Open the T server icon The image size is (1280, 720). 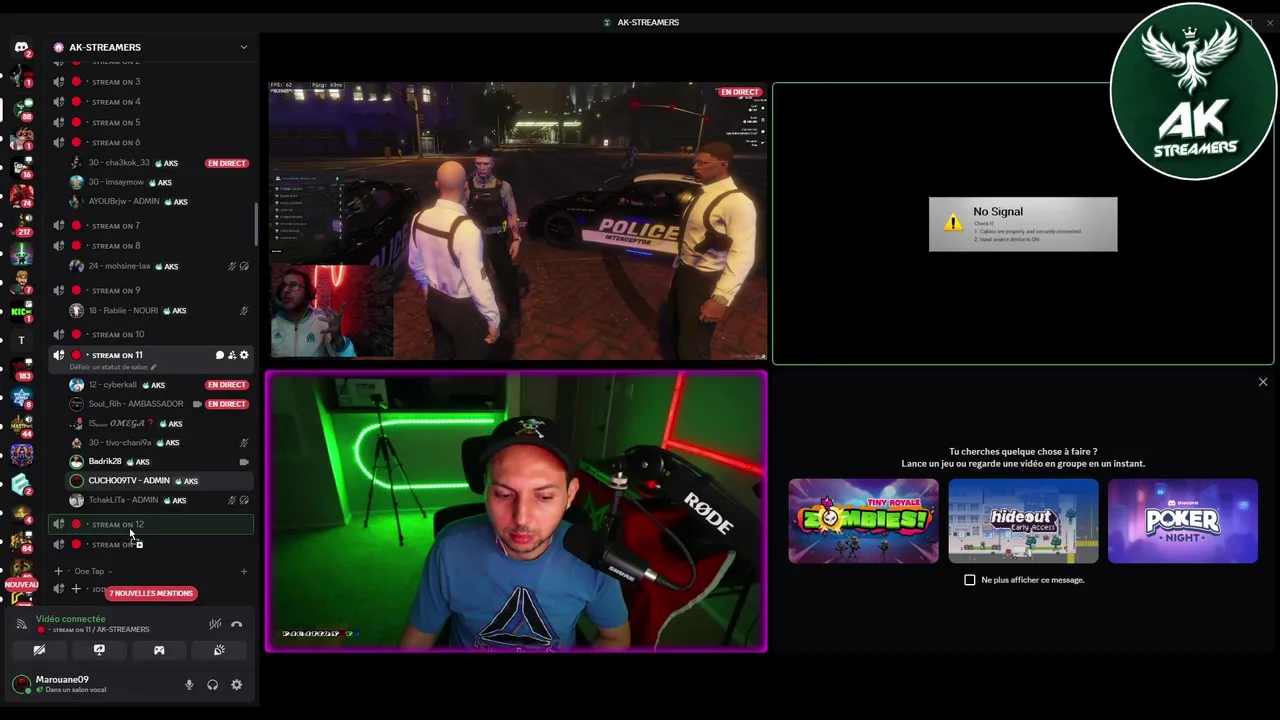(21, 340)
